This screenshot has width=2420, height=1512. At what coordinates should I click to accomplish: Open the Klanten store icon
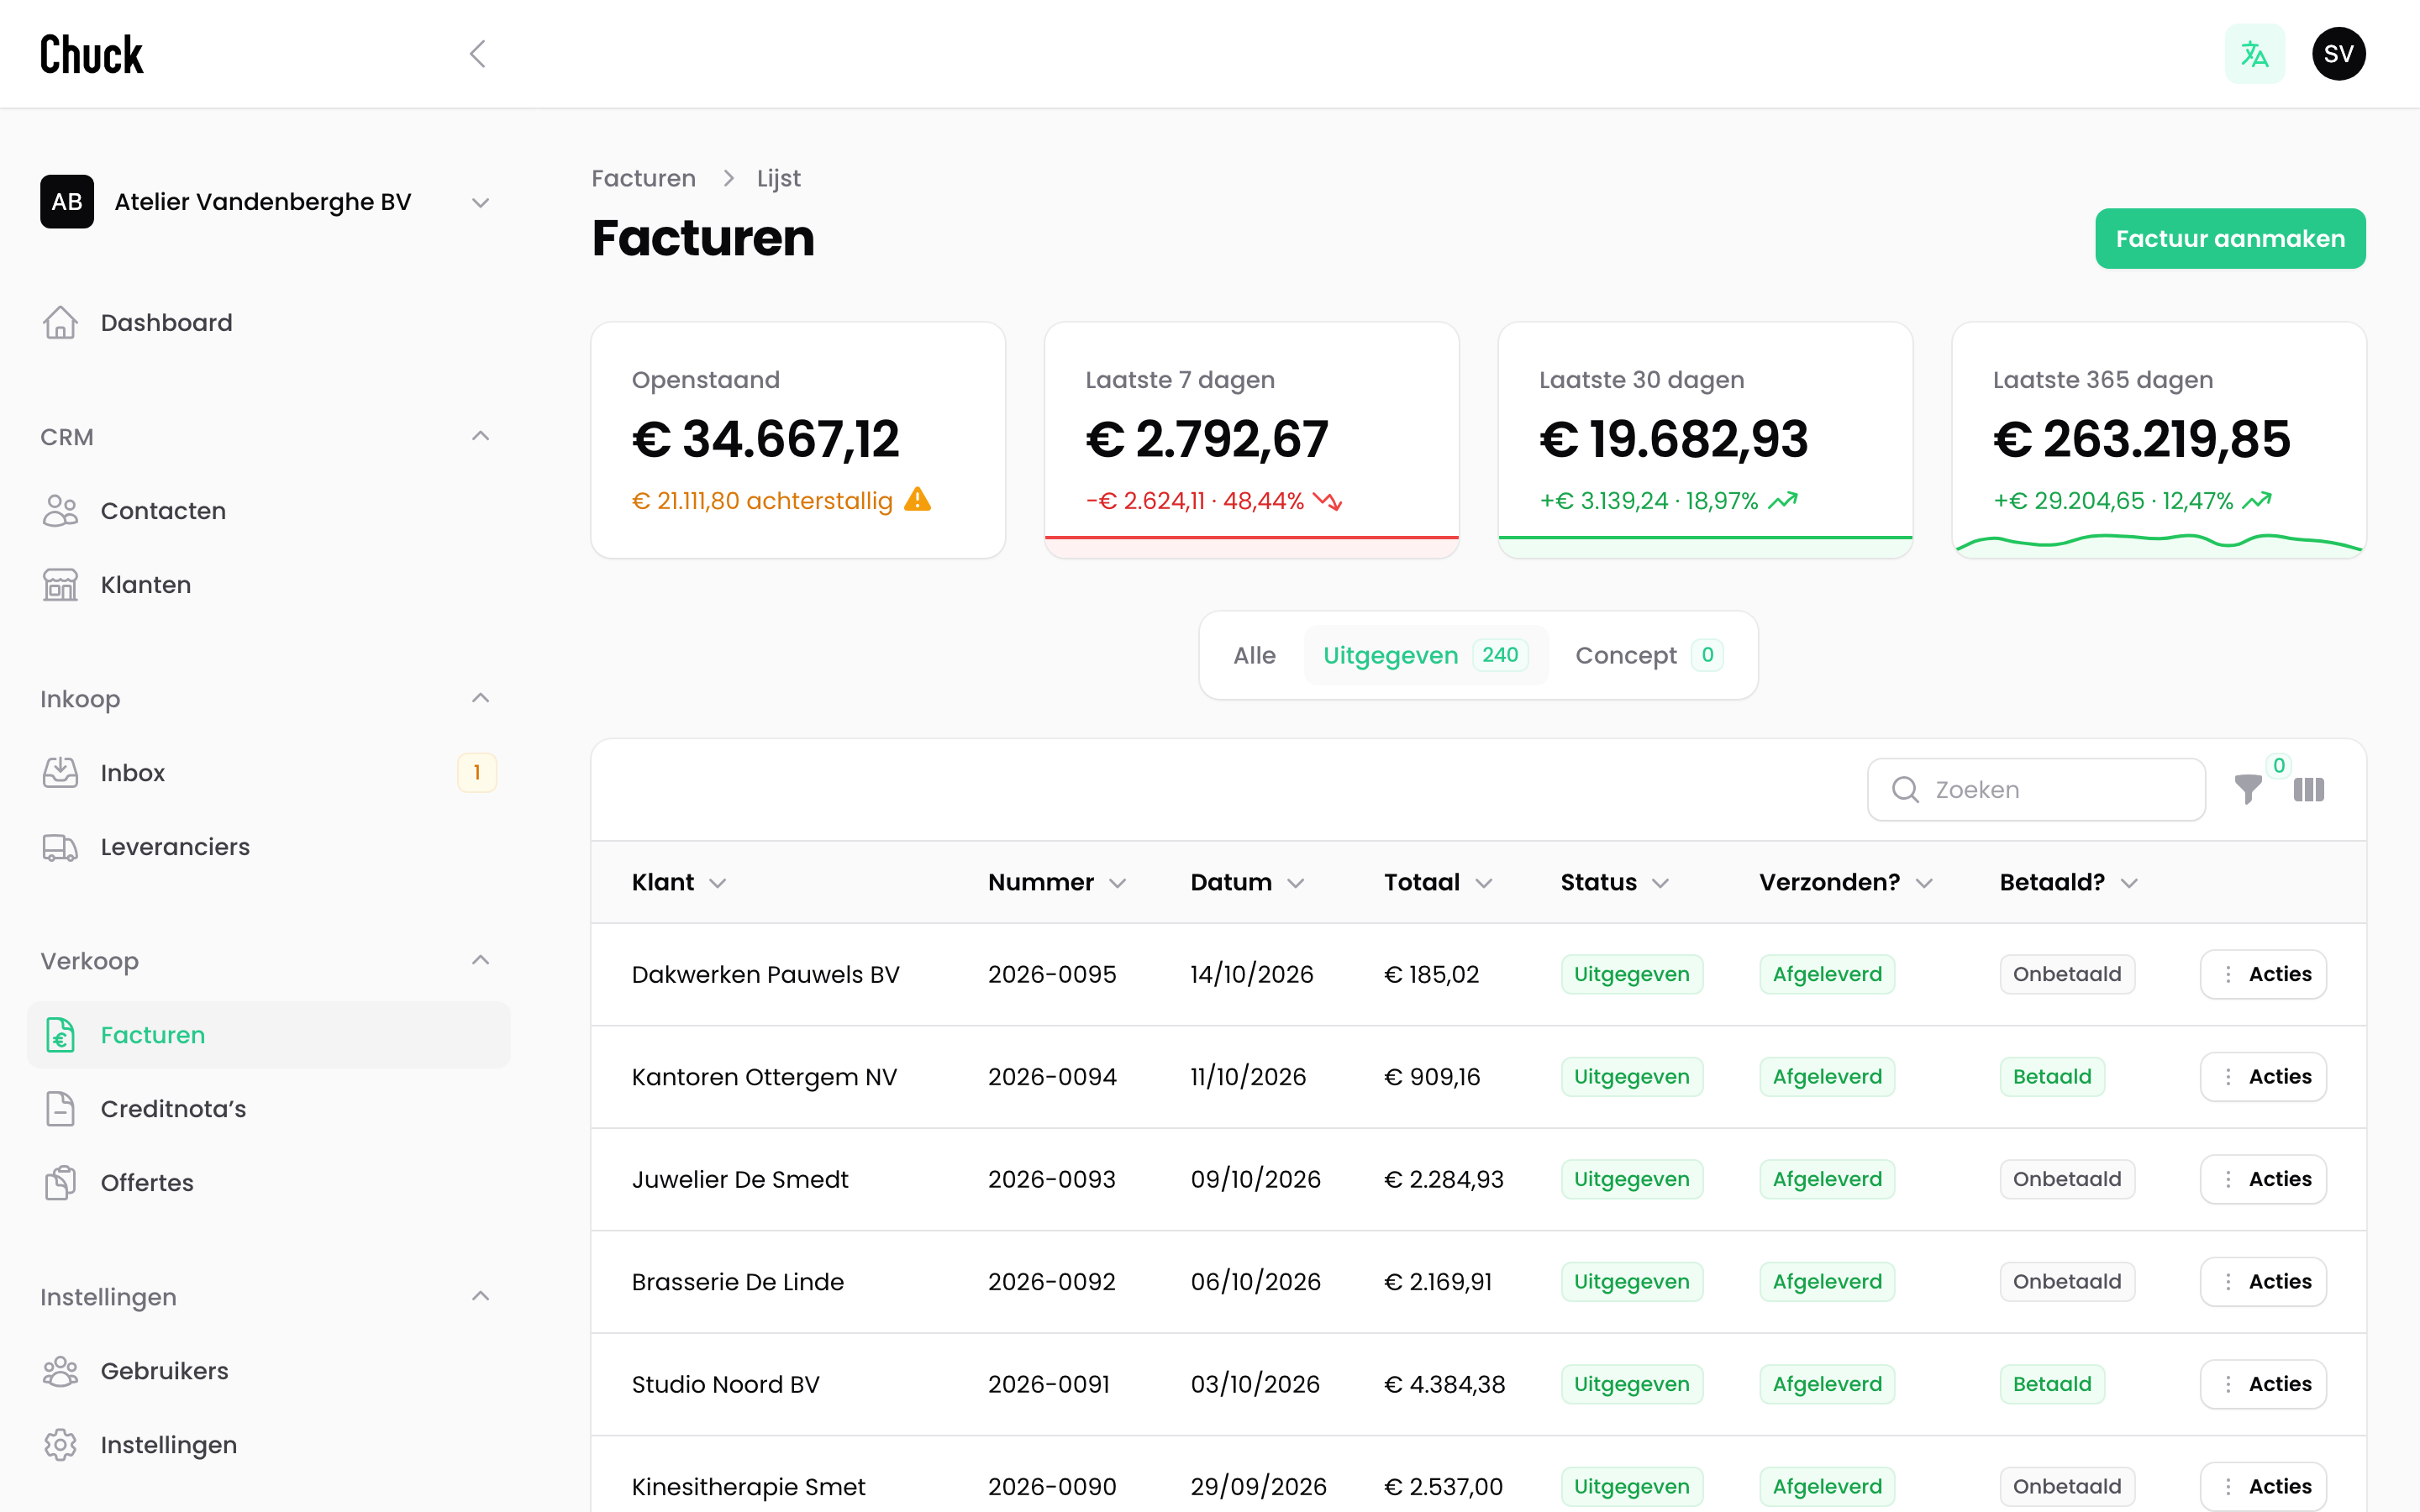coord(60,585)
